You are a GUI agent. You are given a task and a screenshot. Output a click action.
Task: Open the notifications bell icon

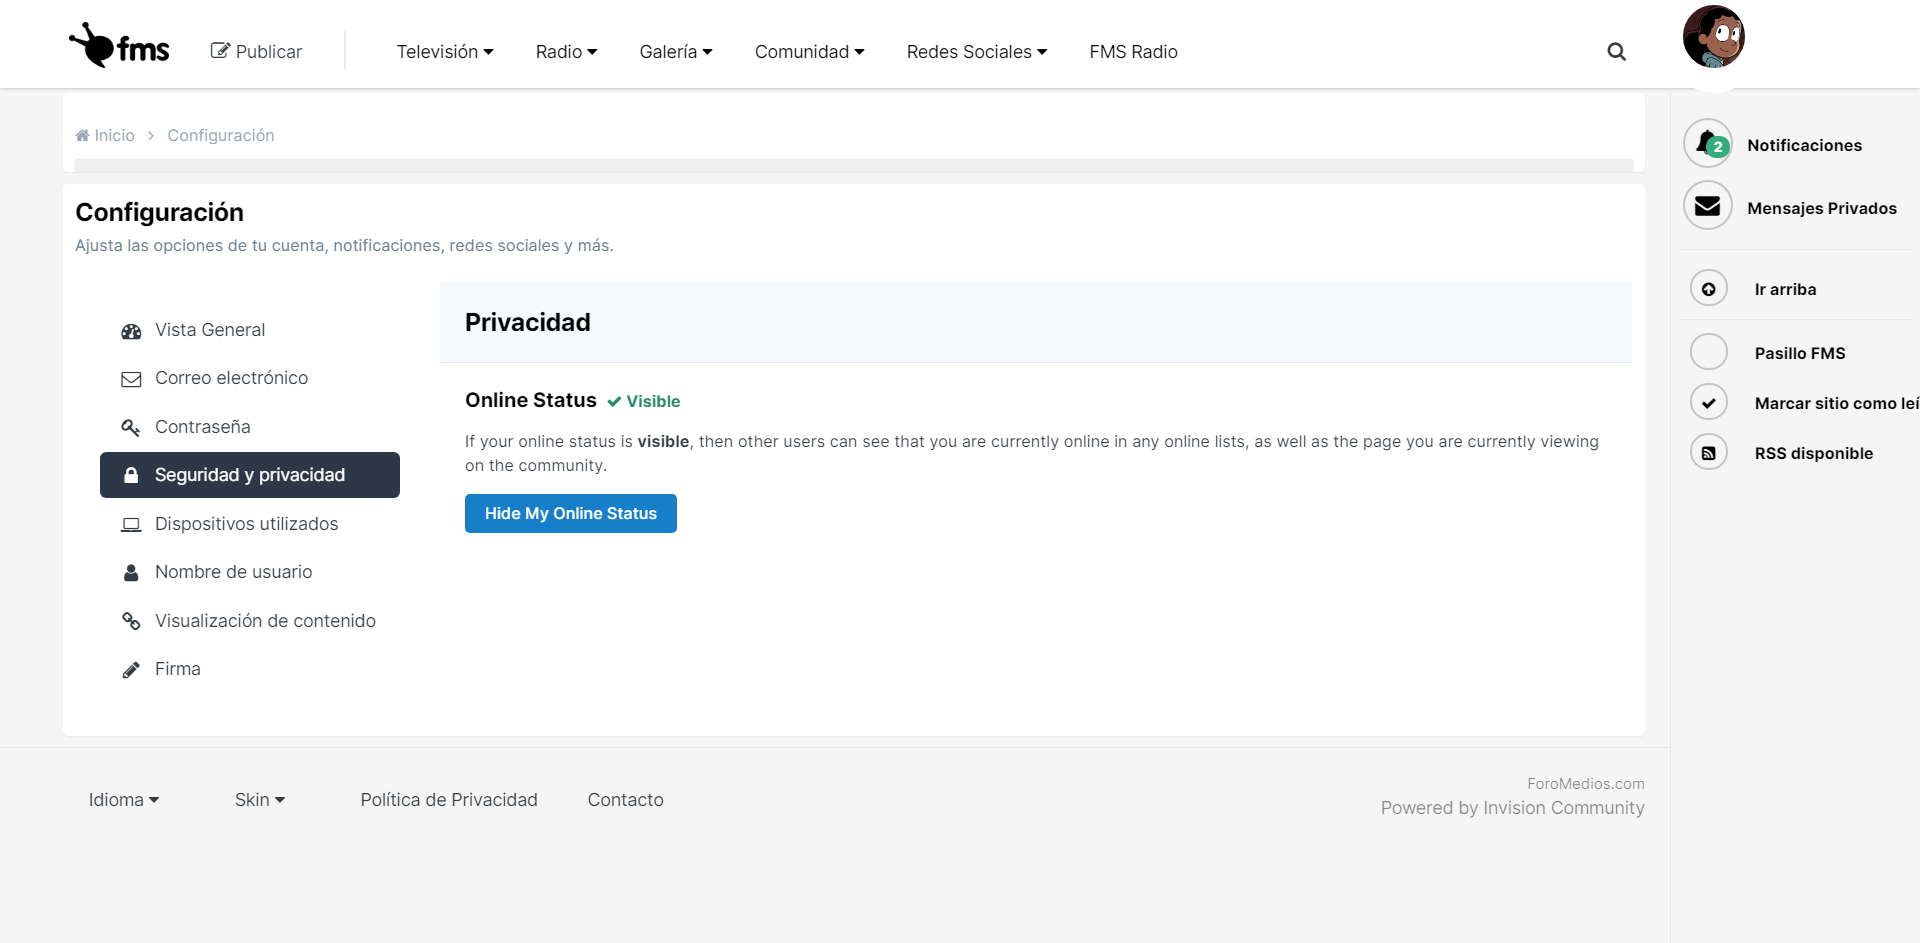point(1708,144)
